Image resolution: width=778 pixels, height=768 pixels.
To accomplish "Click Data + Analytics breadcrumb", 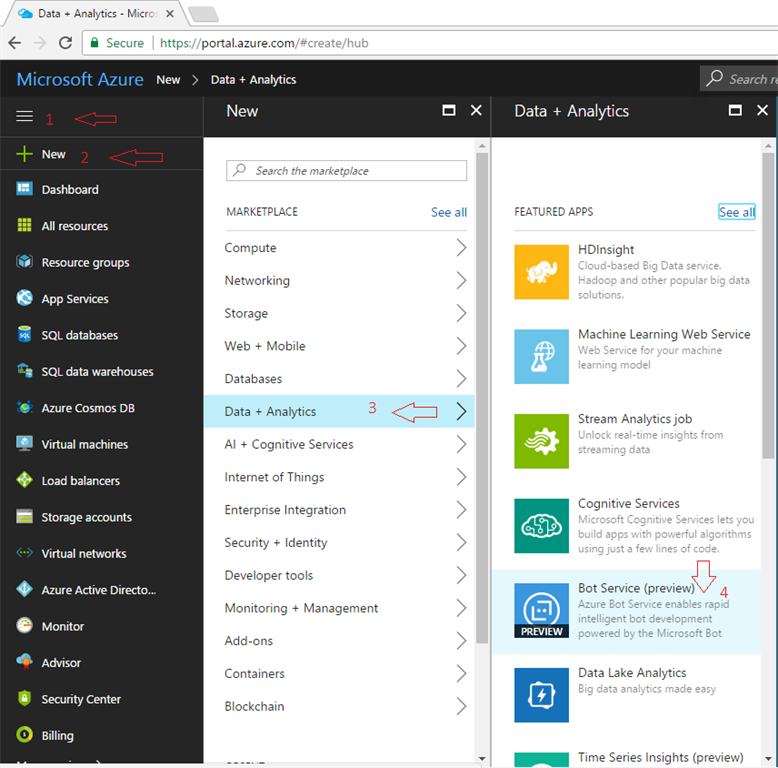I will [x=253, y=80].
